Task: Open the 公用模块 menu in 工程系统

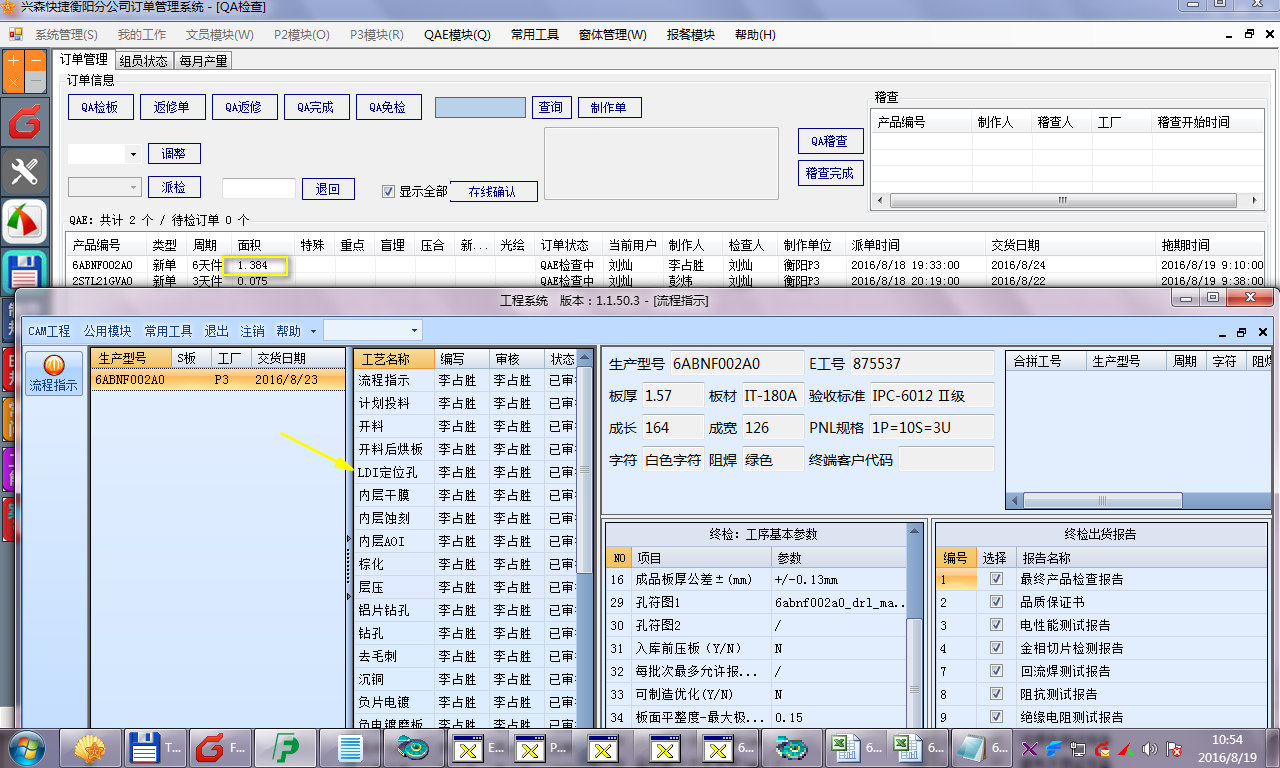Action: point(107,331)
